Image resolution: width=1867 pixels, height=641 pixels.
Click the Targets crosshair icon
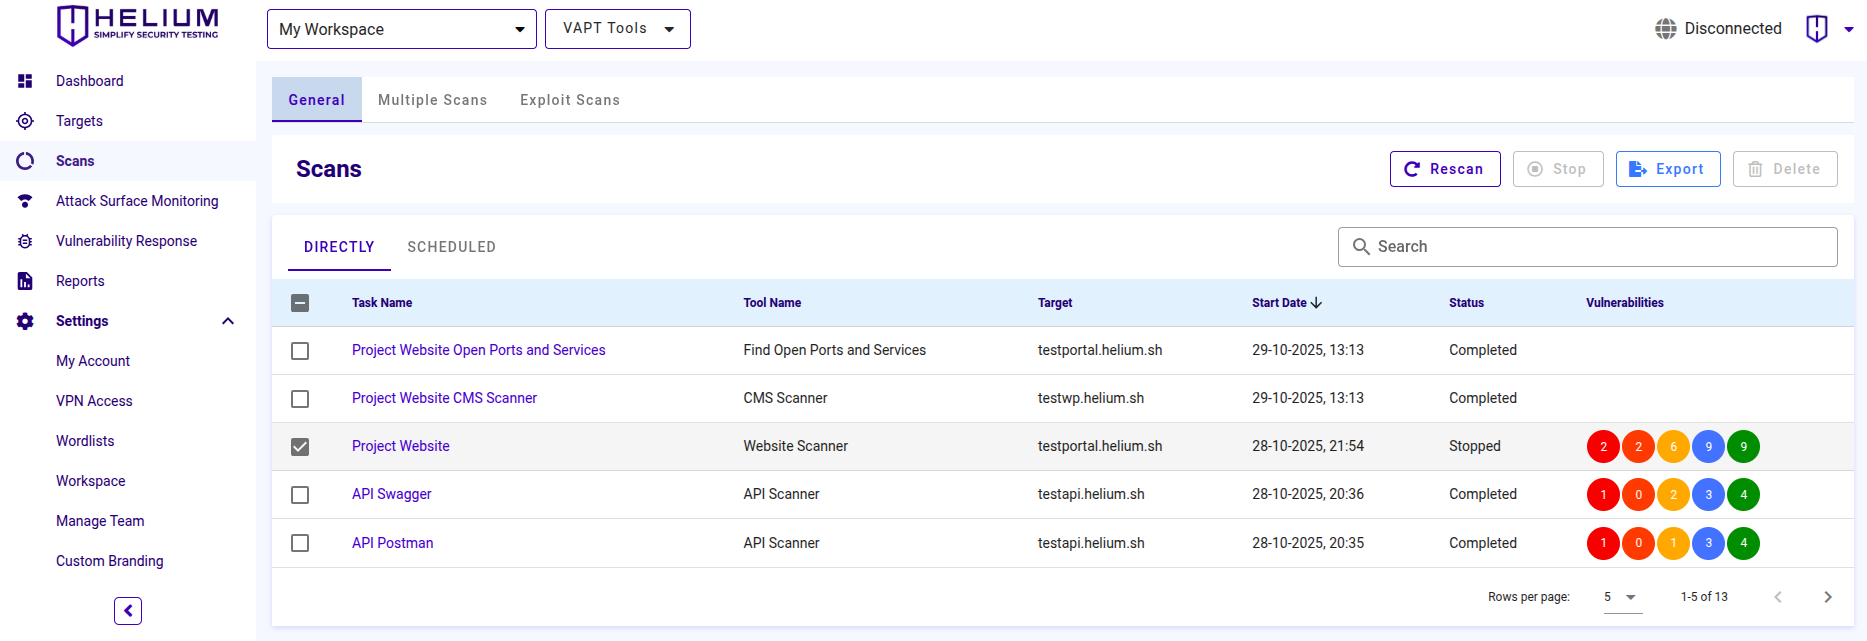point(25,121)
